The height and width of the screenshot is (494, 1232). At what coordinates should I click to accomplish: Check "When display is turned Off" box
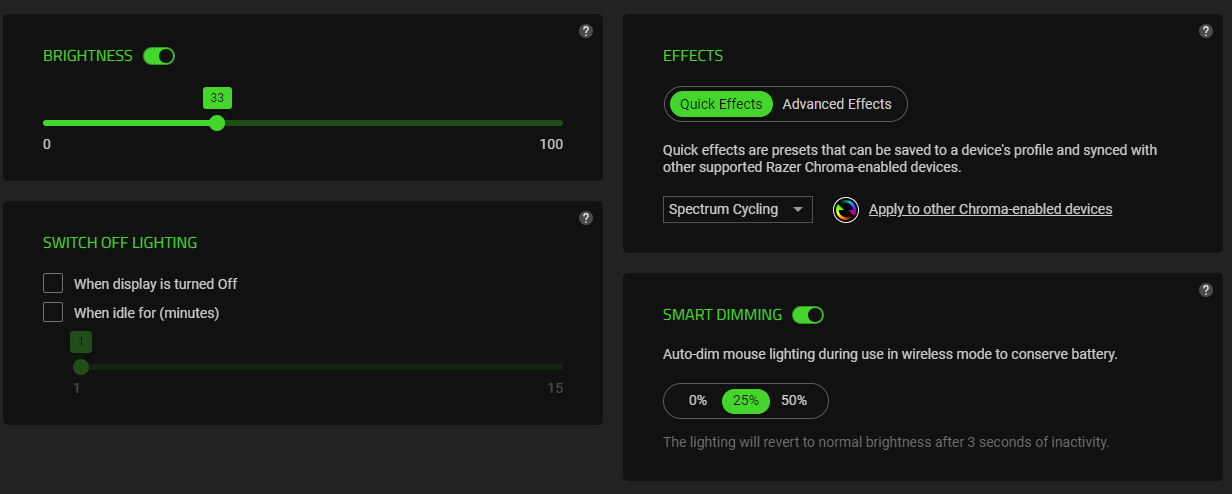53,283
